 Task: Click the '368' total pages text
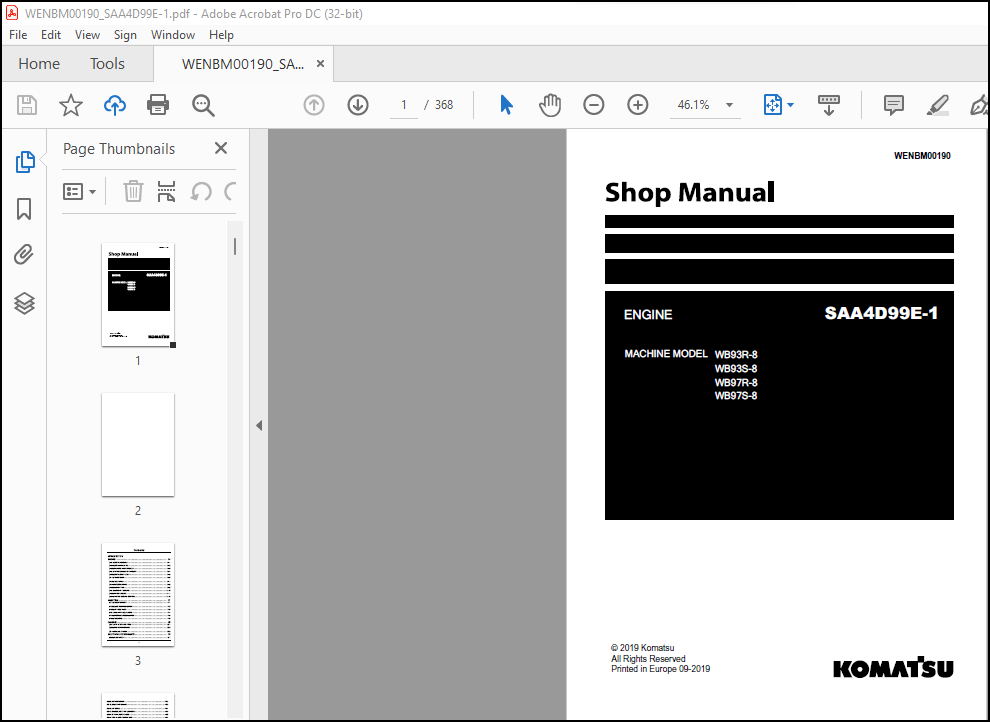[444, 105]
